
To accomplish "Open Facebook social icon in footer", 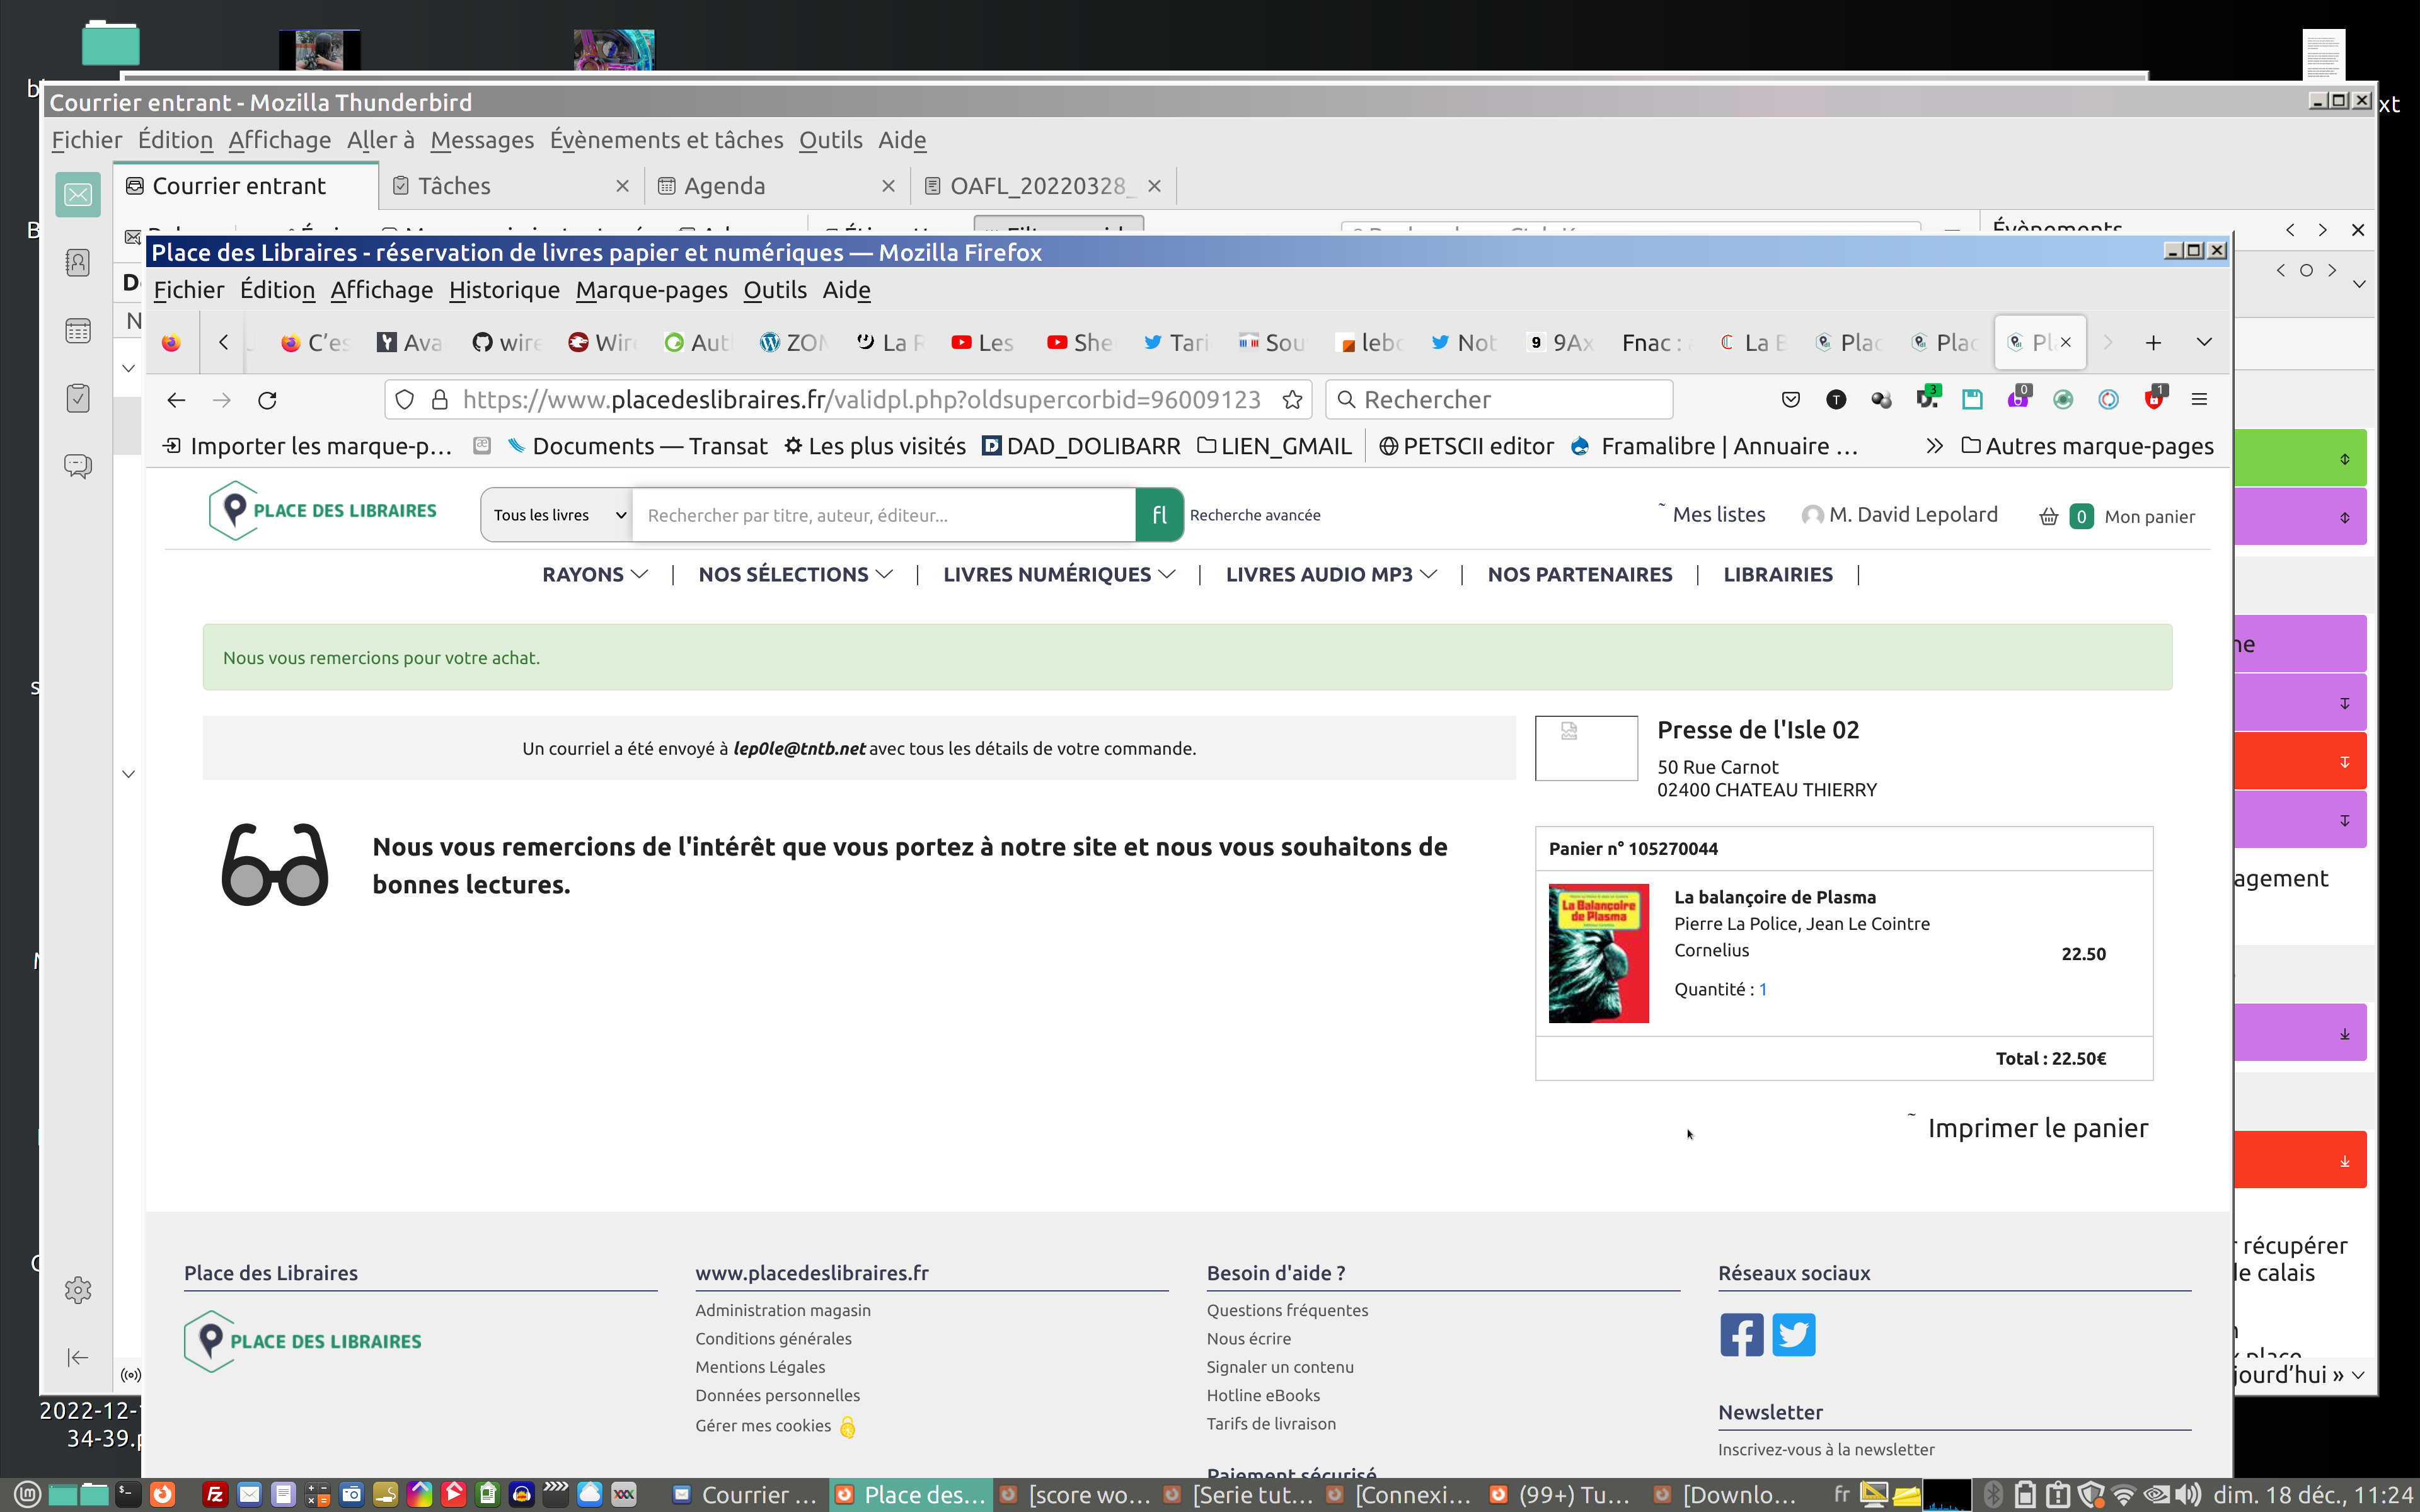I will [x=1741, y=1335].
